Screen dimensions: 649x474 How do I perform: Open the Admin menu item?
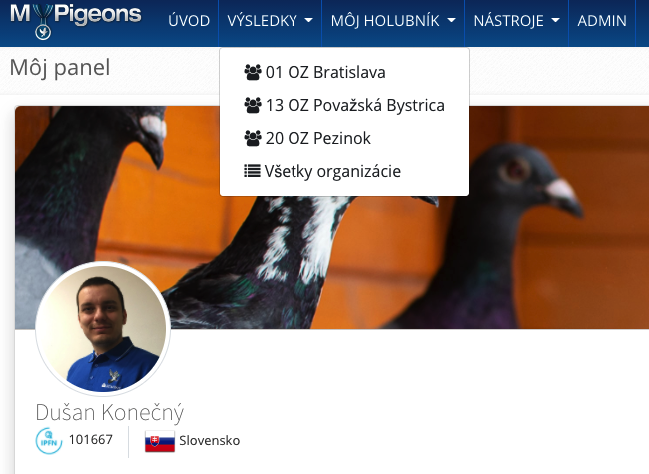pyautogui.click(x=602, y=21)
